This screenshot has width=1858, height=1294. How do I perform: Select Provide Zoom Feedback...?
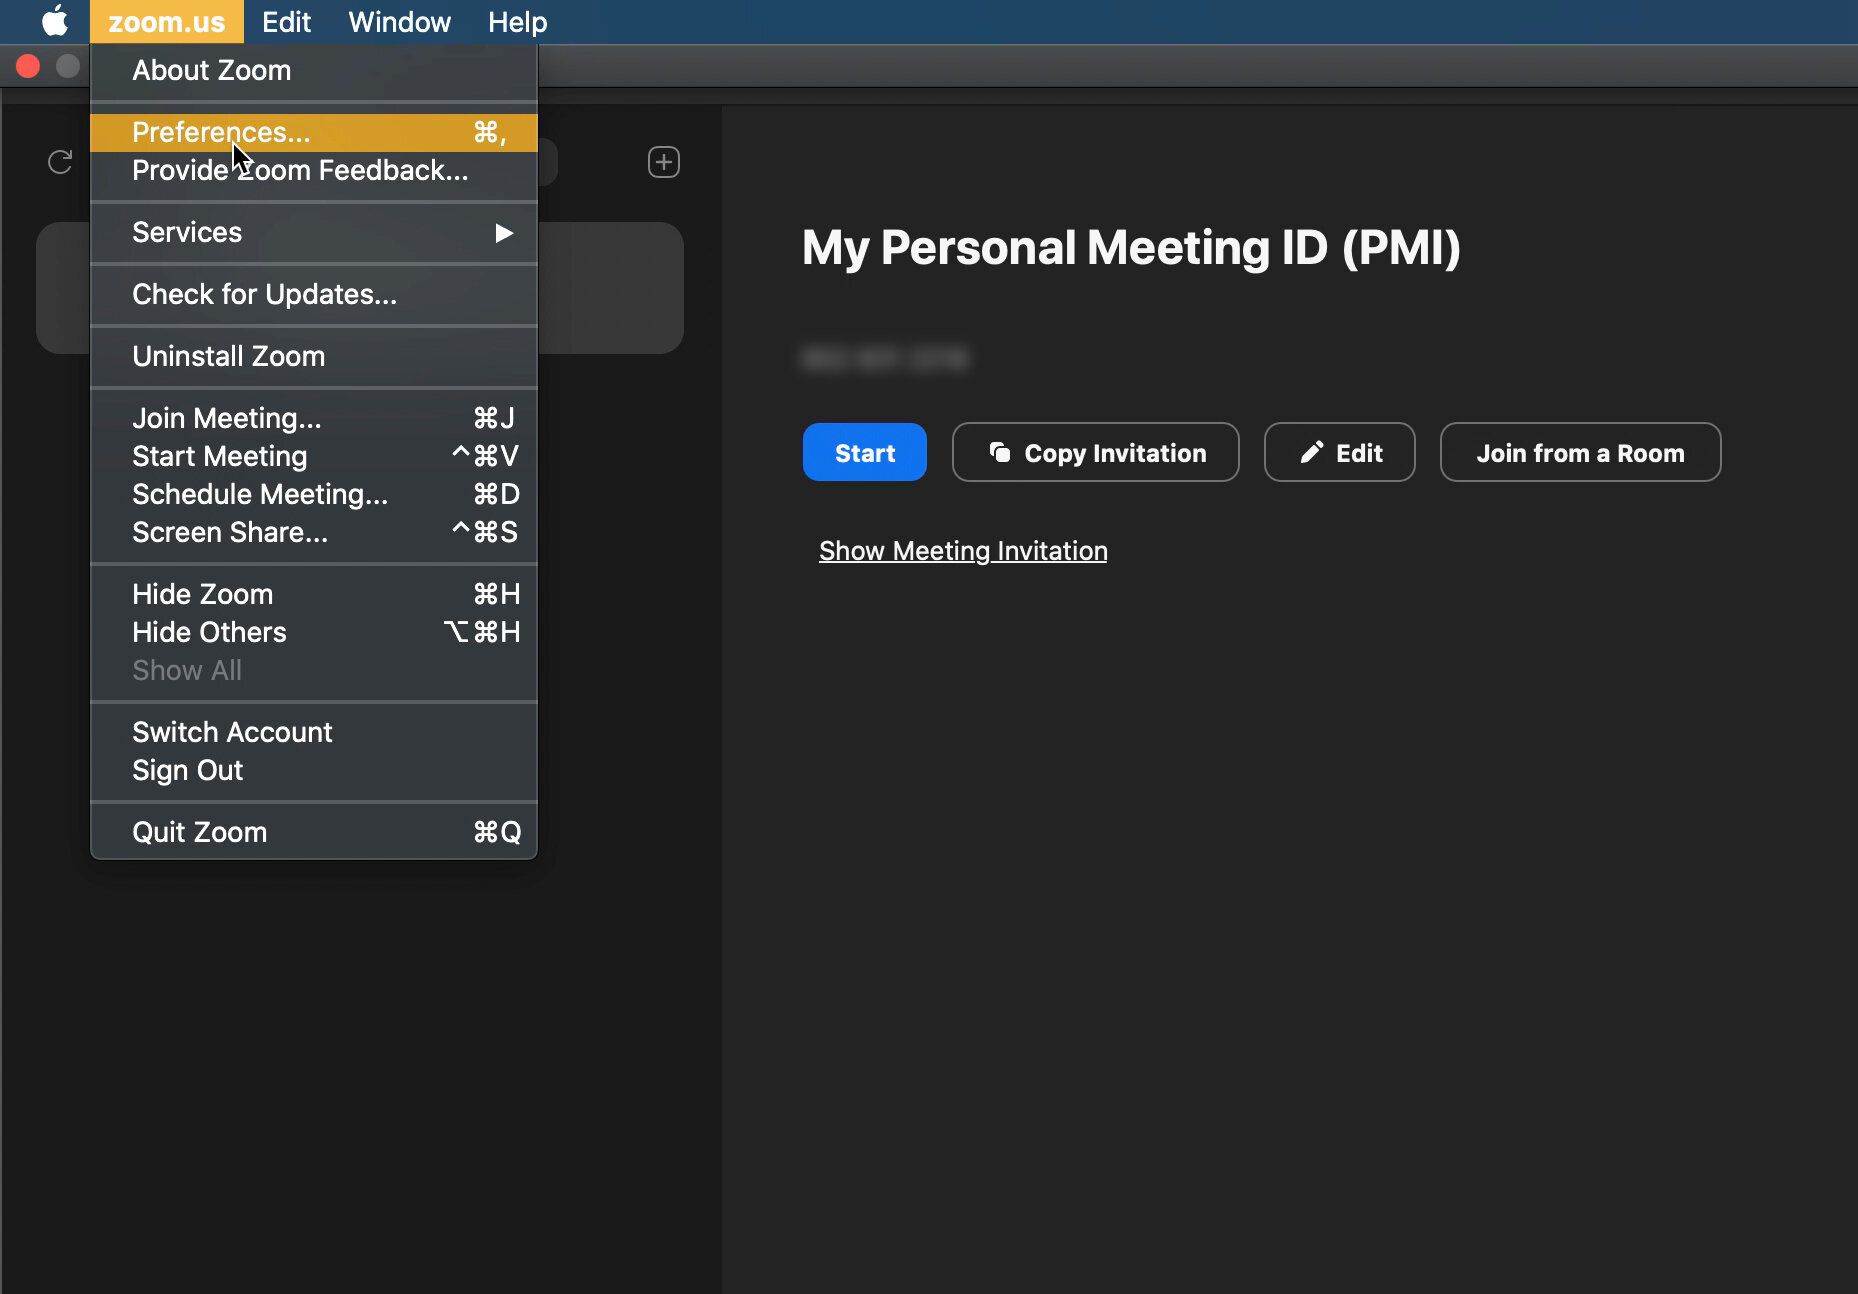point(314,170)
